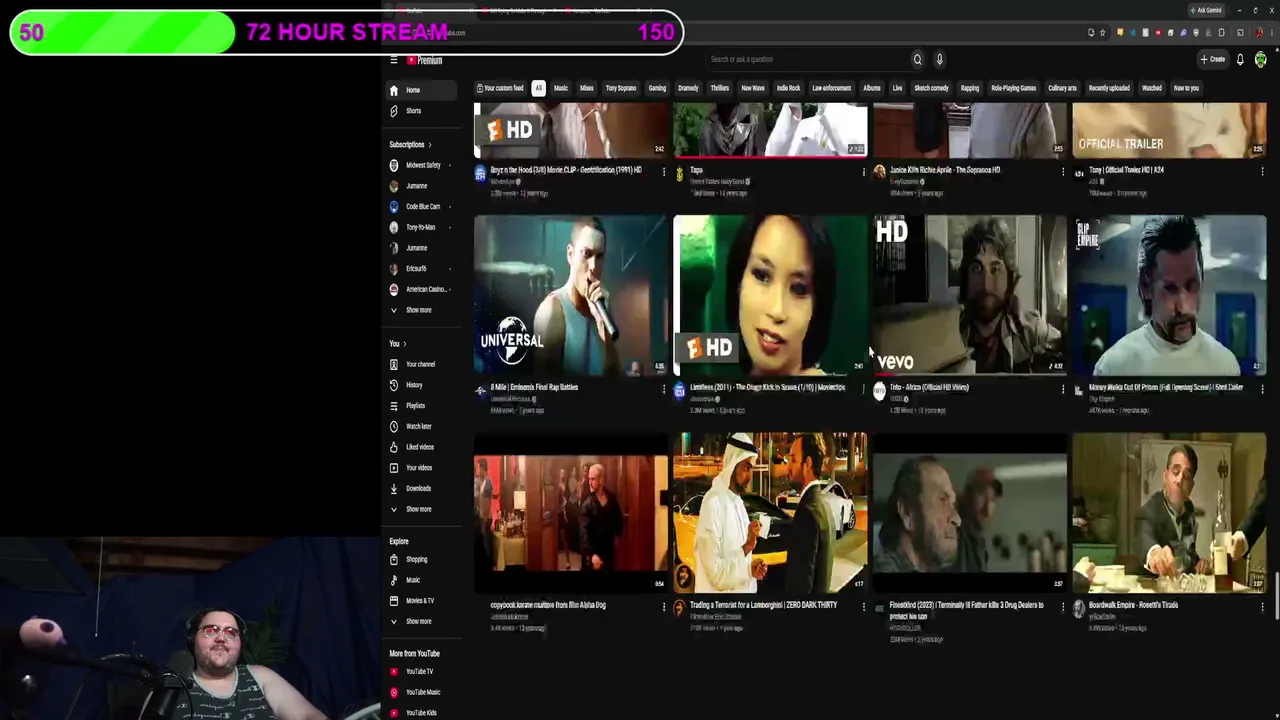Open the notifications bell
Screen dimensions: 1280x720
coord(1240,59)
